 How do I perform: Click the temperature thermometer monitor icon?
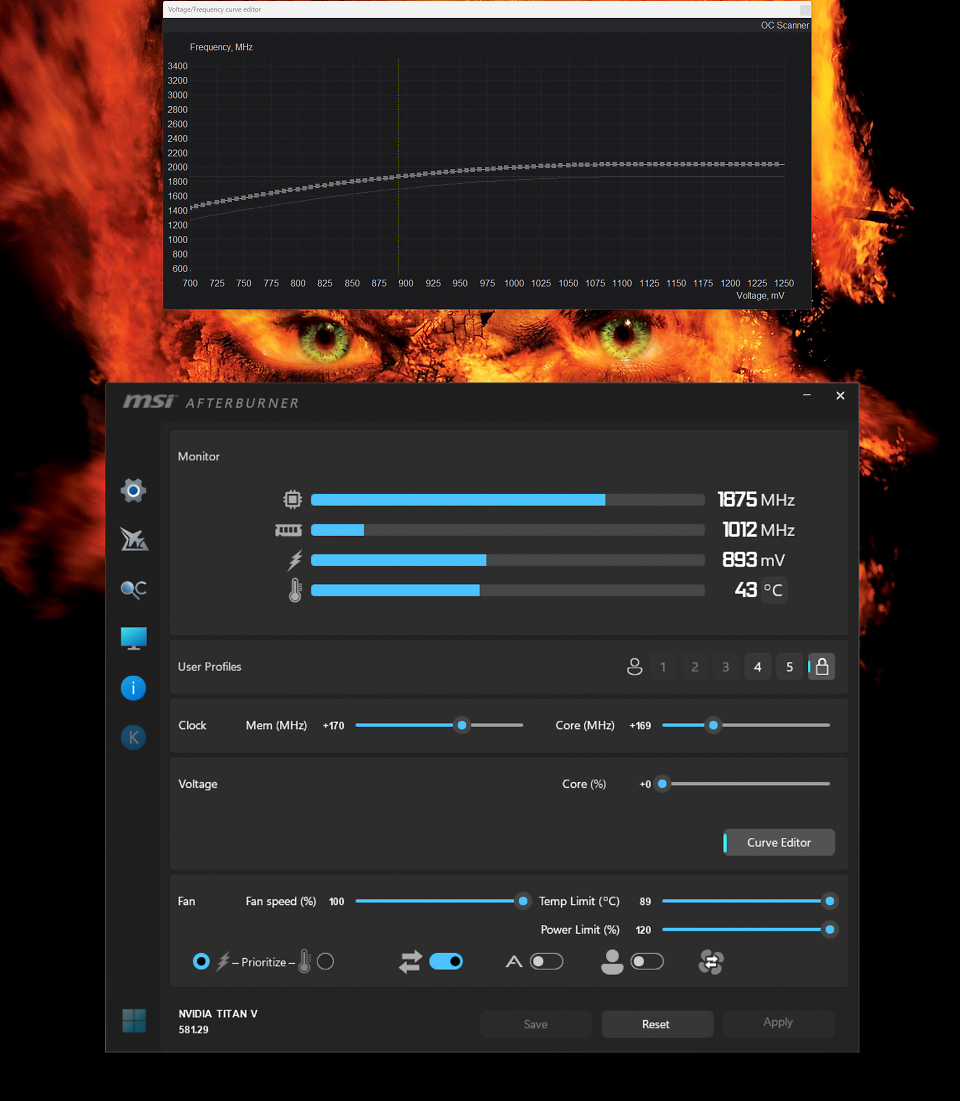[295, 590]
